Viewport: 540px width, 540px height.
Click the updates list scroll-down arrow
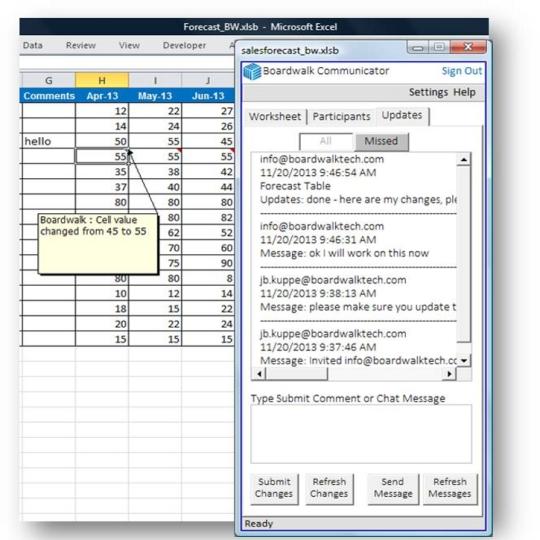464,361
